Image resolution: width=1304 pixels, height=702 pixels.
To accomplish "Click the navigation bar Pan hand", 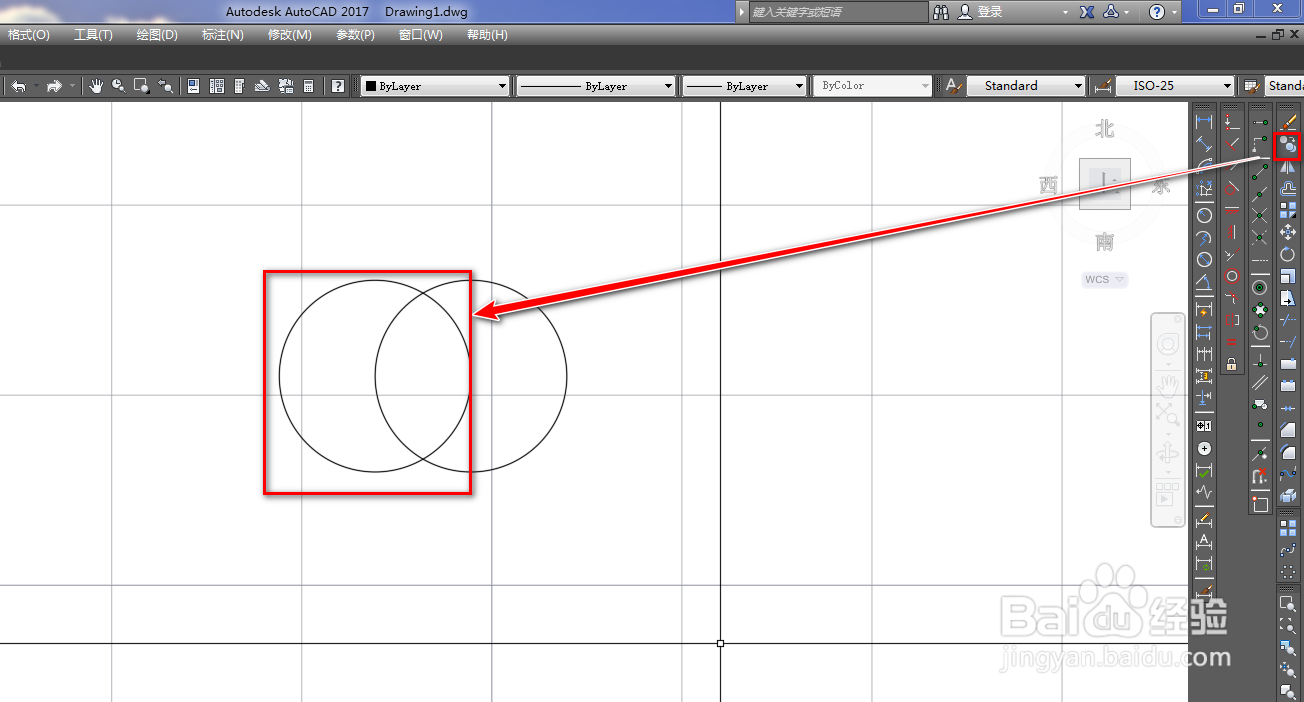I will (x=1167, y=384).
